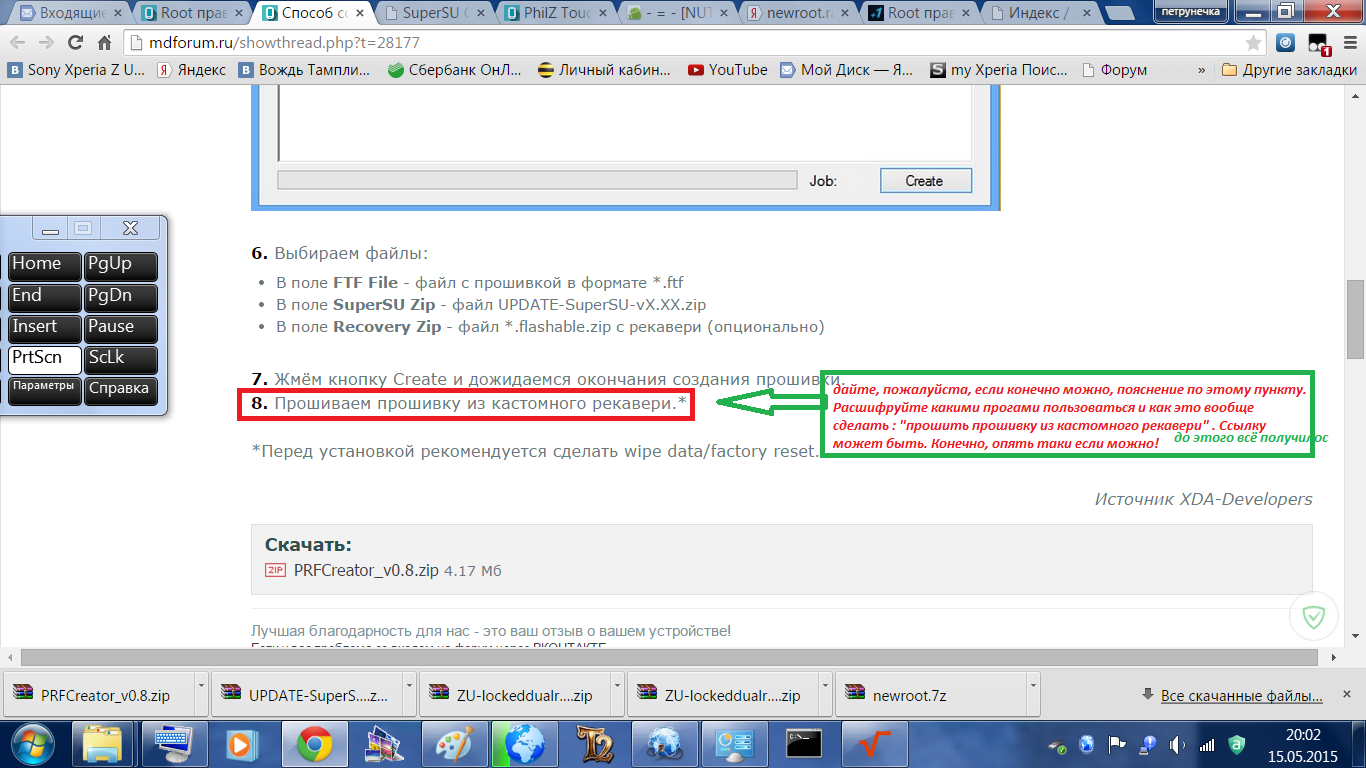Viewport: 1366px width, 768px height.
Task: Click the Pause key on keypad panel
Action: click(x=120, y=328)
